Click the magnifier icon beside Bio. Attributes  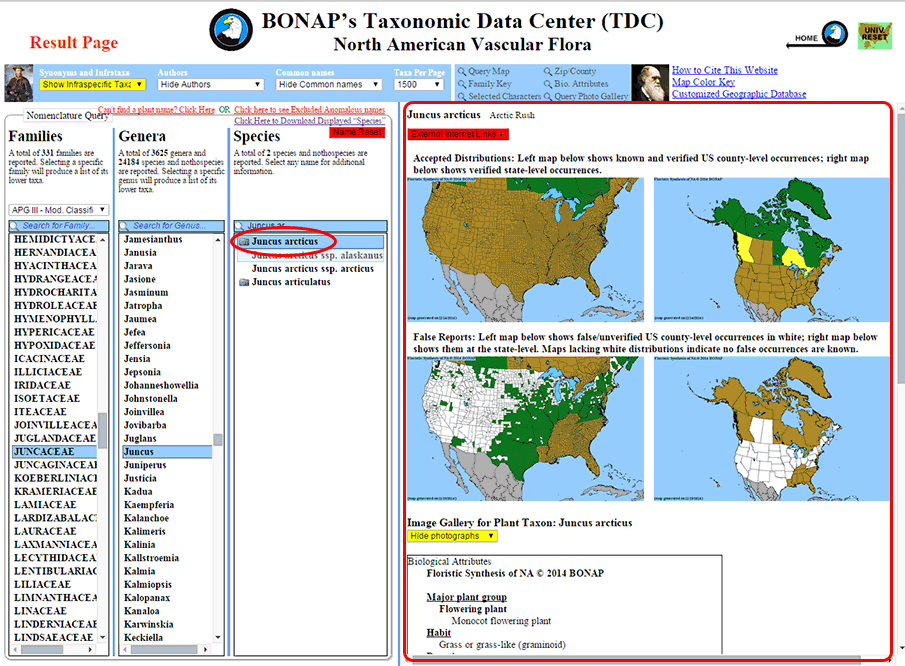[x=548, y=84]
